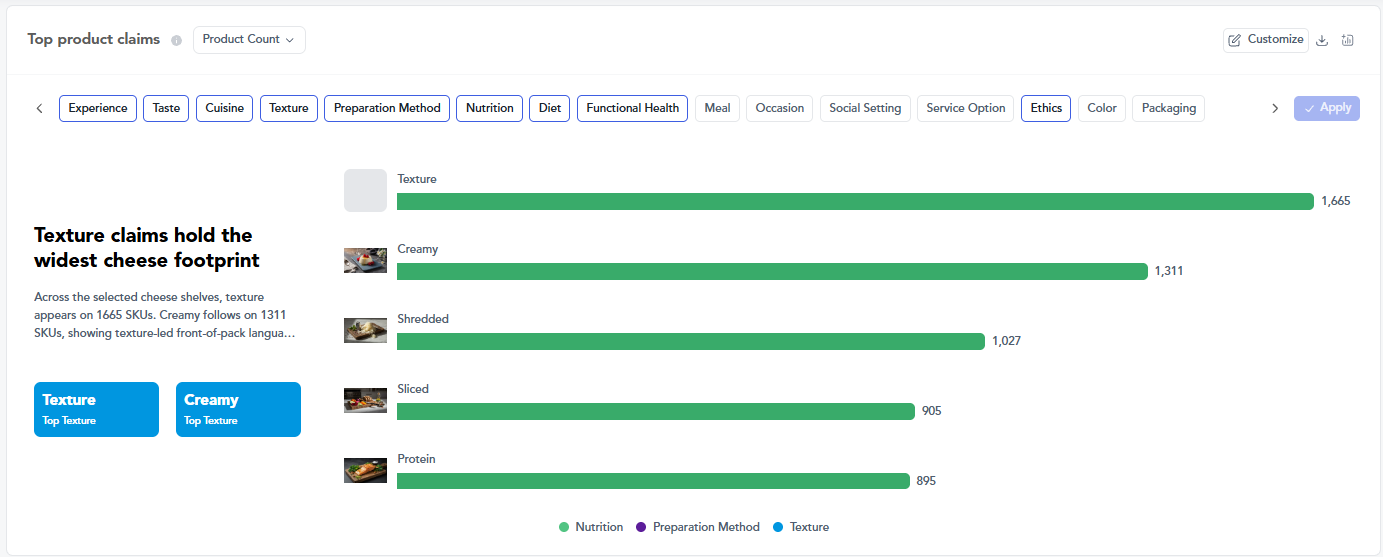Click the Protein row thumbnail image

[x=365, y=471]
